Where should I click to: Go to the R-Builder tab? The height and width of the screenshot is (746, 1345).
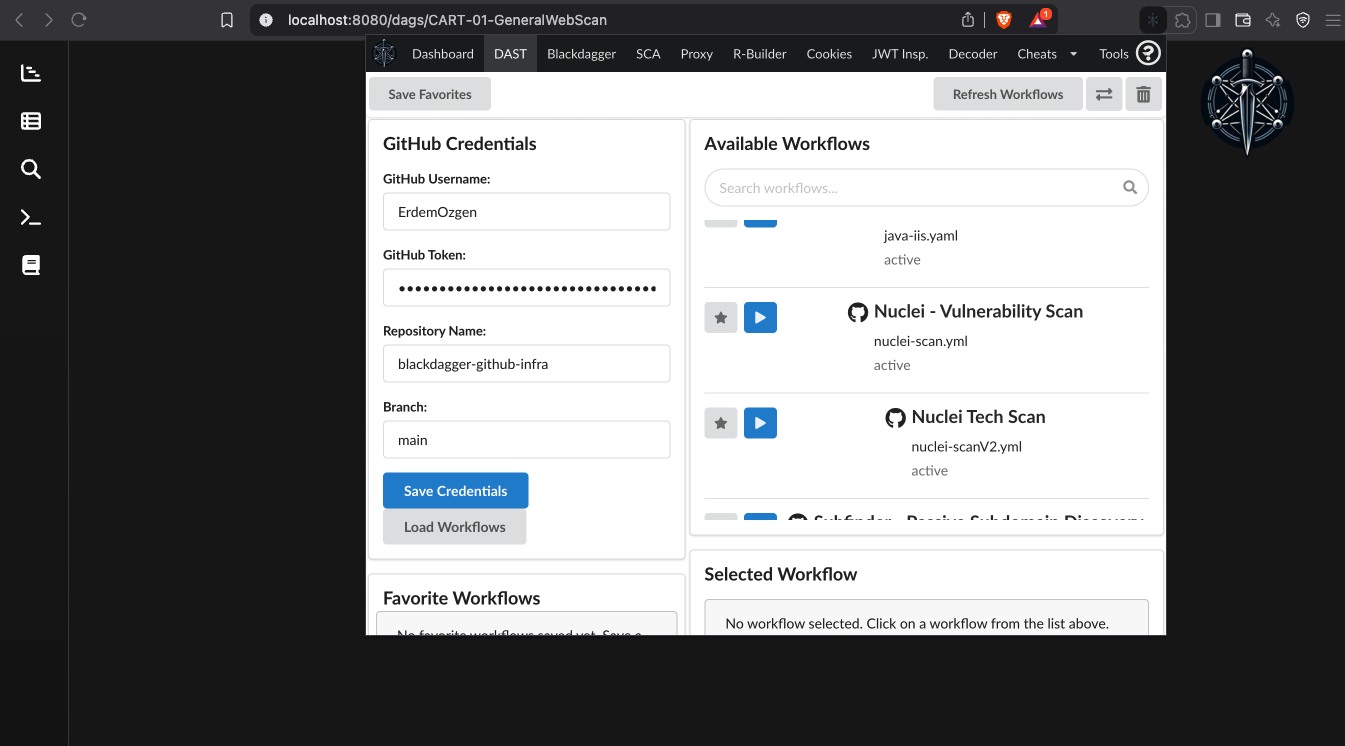pyautogui.click(x=760, y=54)
